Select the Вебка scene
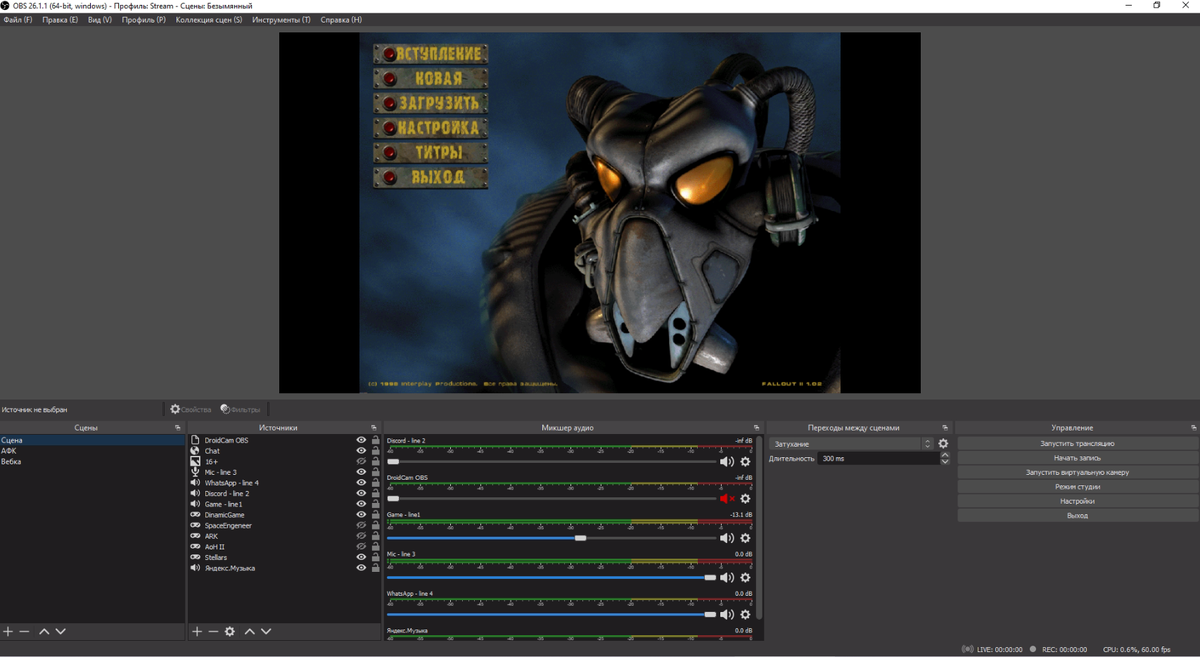Screen dimensions: 1200x657 (92, 462)
